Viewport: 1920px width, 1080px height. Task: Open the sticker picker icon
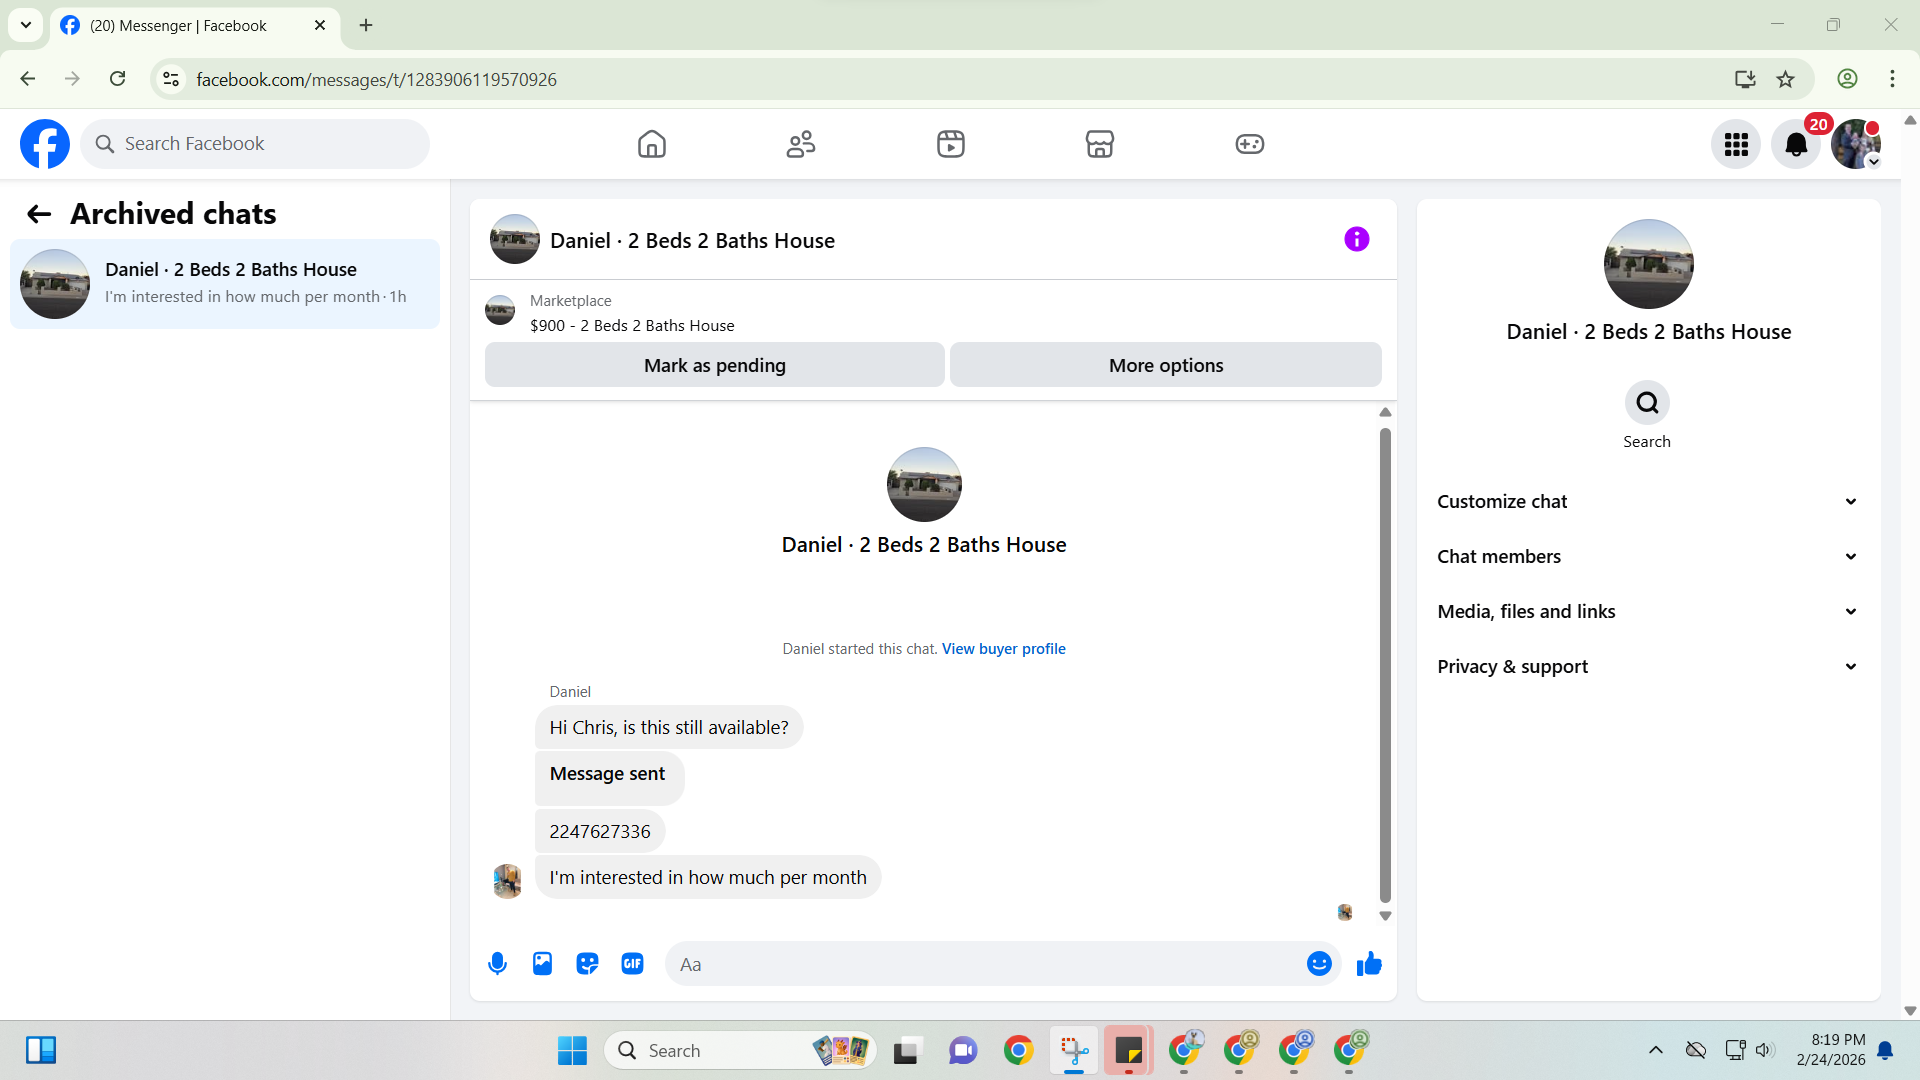pyautogui.click(x=587, y=964)
